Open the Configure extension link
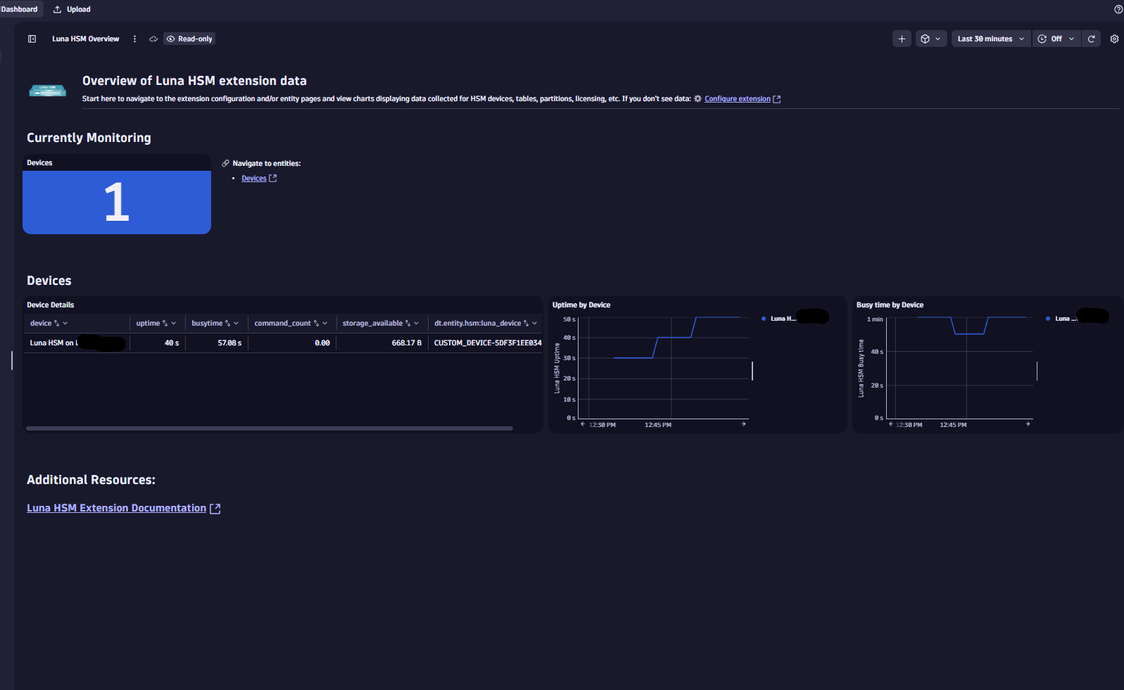 [x=737, y=99]
